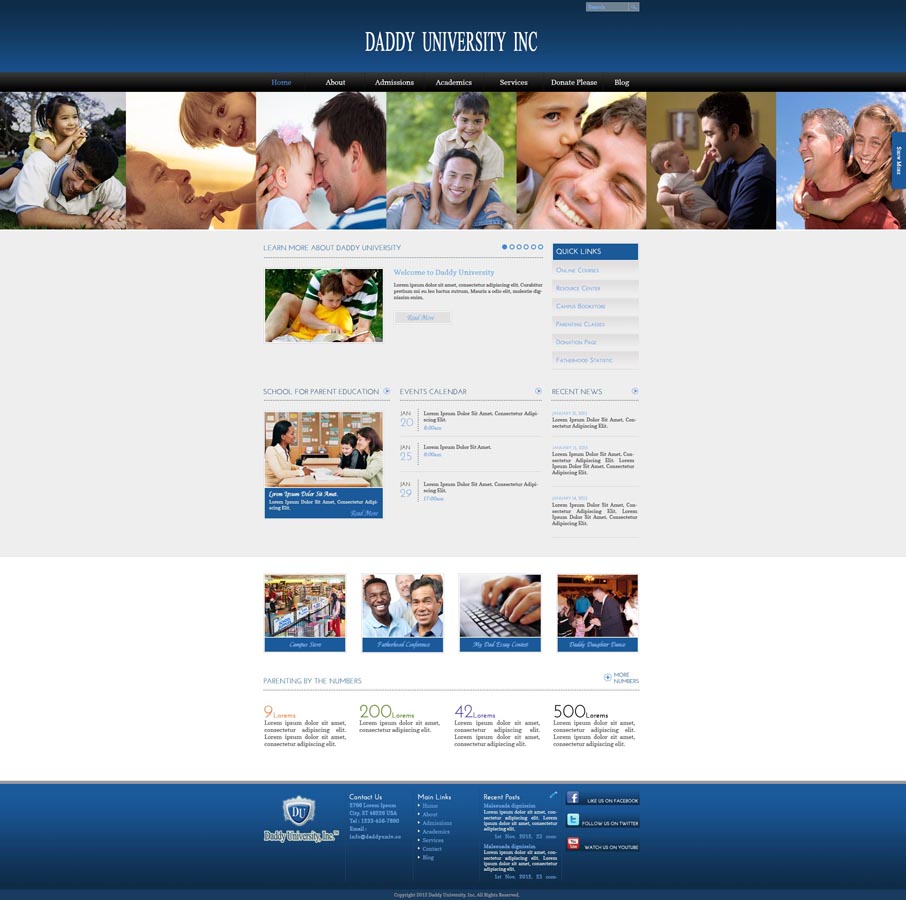Click the JAN 20 calendar date badge
The image size is (906, 900).
point(404,420)
